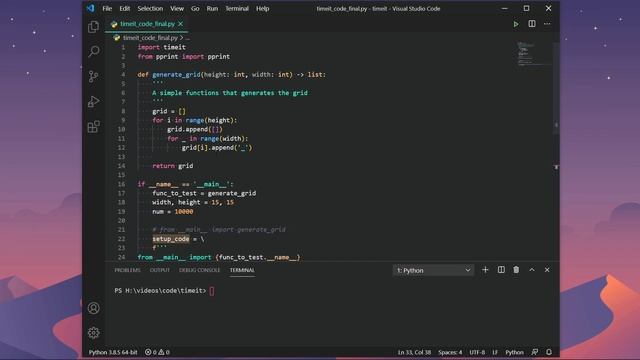Viewport: 640px width, 360px height.
Task: Close the timeit_code_final.py tab
Action: point(180,24)
